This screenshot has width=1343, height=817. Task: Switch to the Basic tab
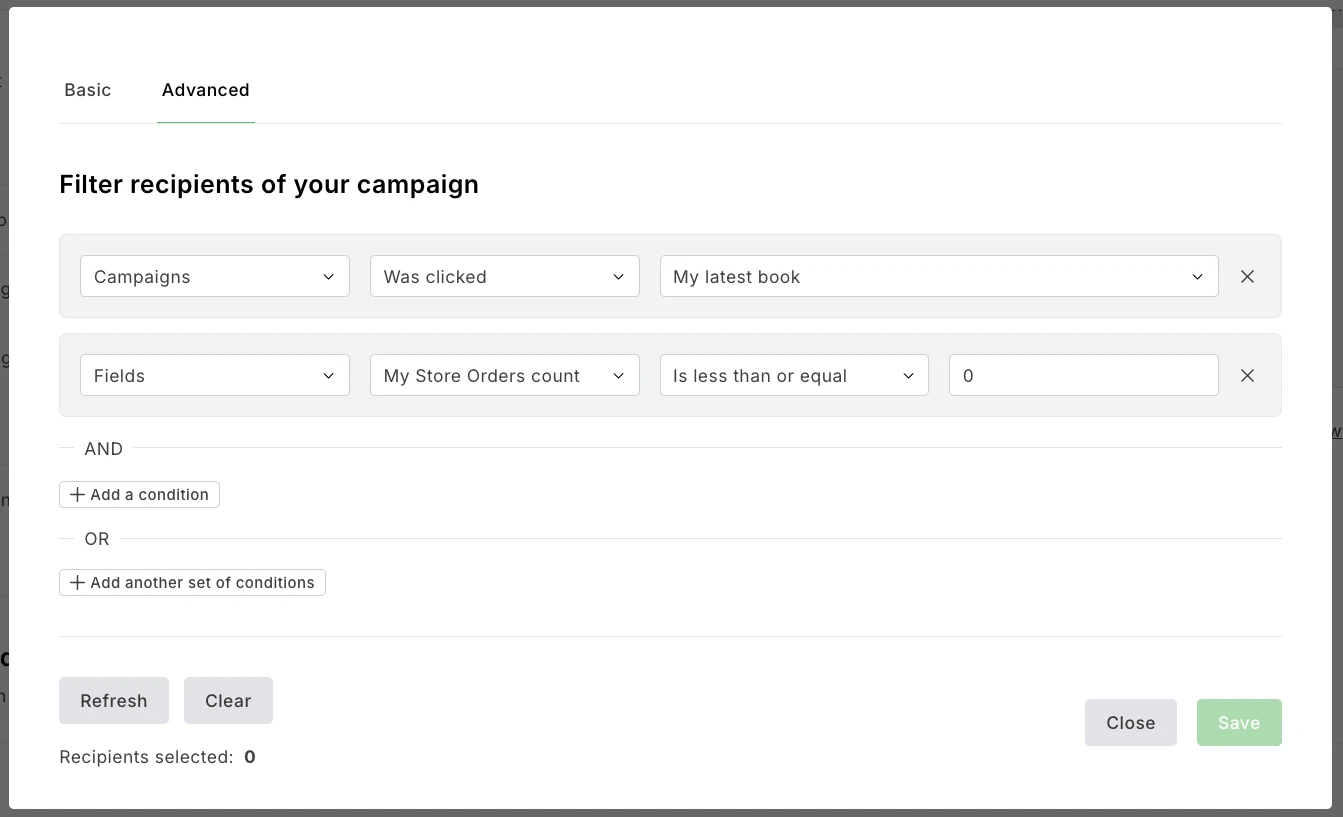point(88,90)
